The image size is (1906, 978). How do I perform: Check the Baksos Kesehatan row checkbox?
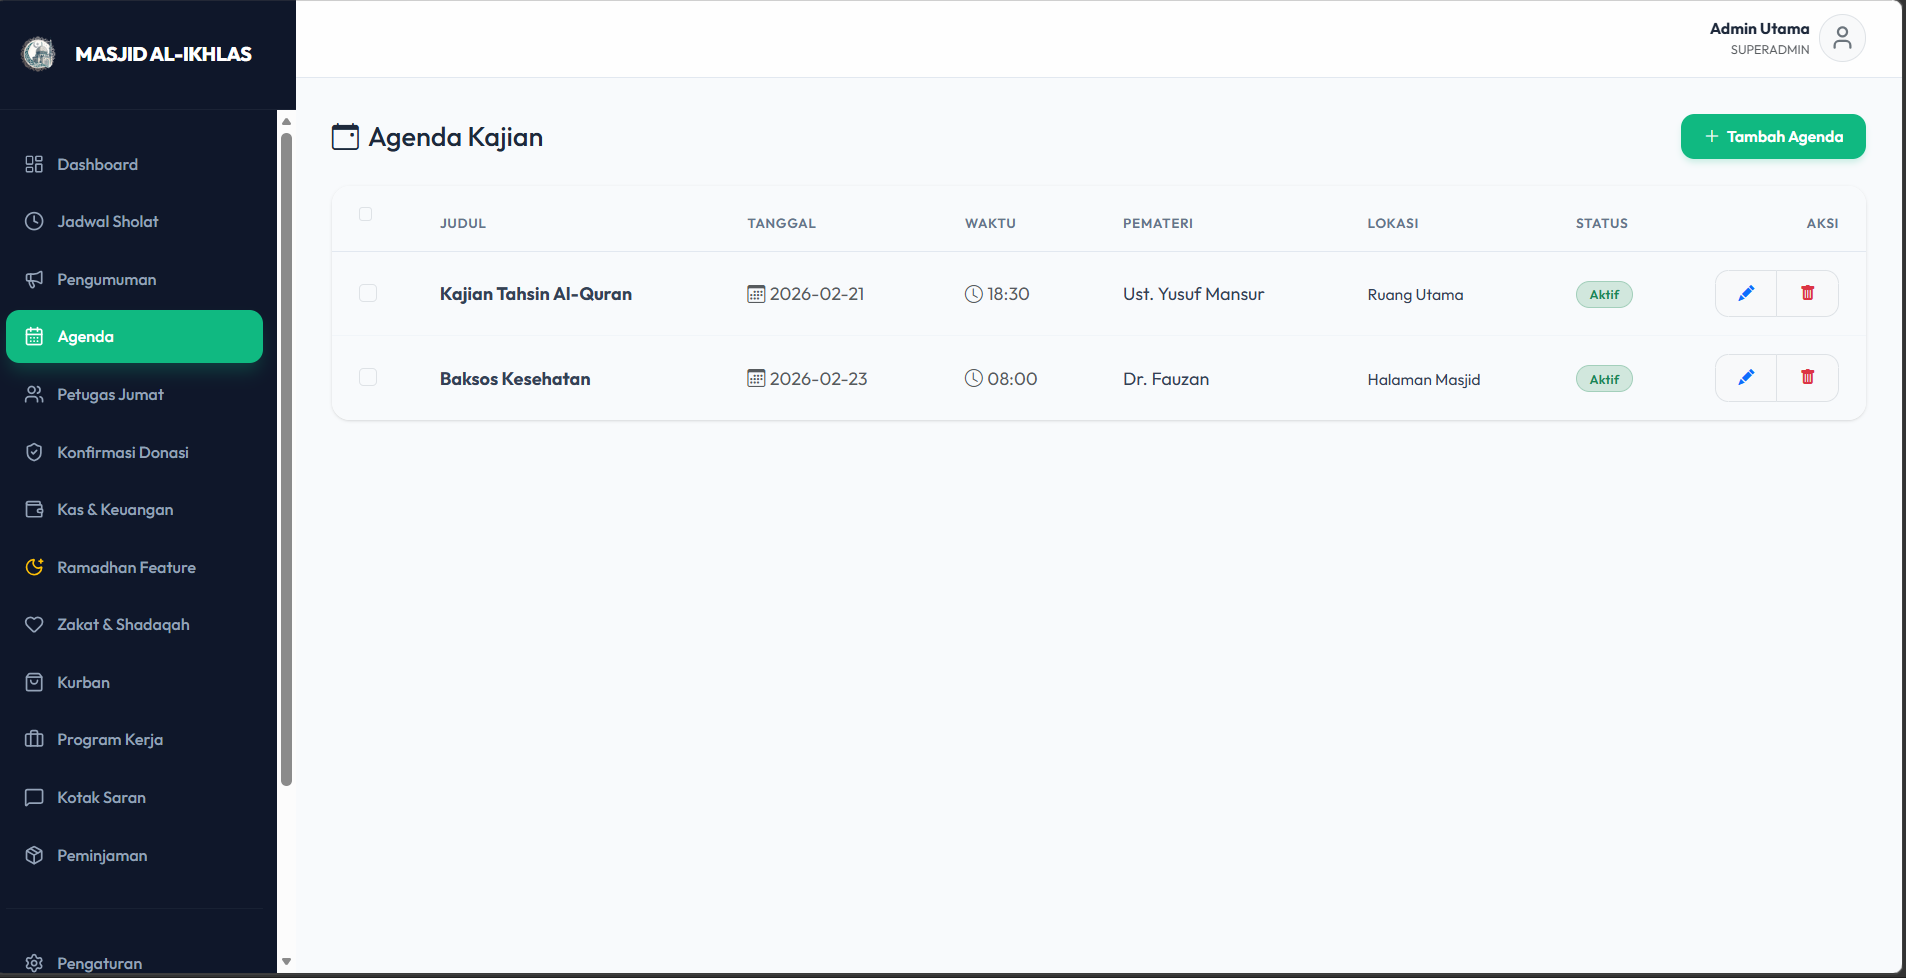tap(368, 377)
